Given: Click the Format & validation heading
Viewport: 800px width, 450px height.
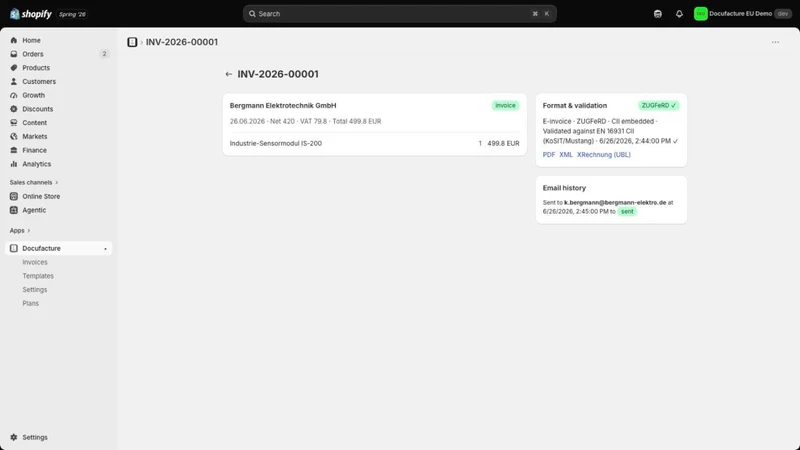Looking at the screenshot, I should coord(574,106).
